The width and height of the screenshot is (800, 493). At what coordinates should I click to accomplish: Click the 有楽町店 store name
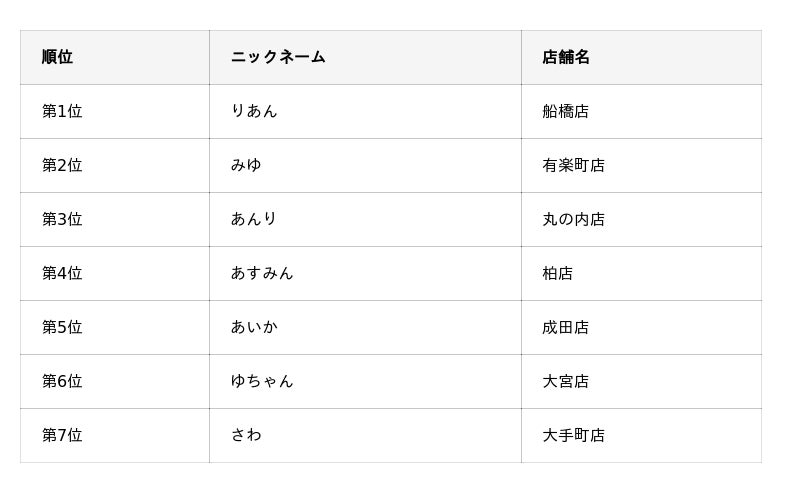(574, 166)
